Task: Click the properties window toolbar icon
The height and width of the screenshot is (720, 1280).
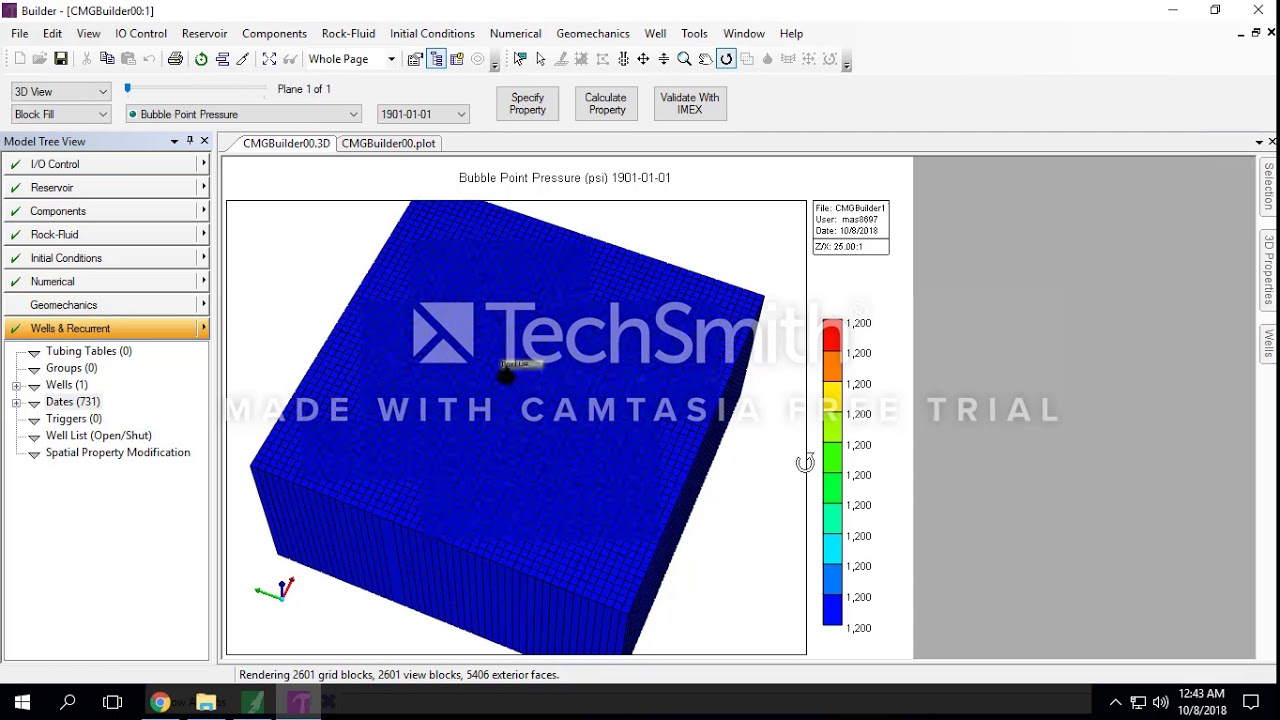Action: tap(415, 59)
